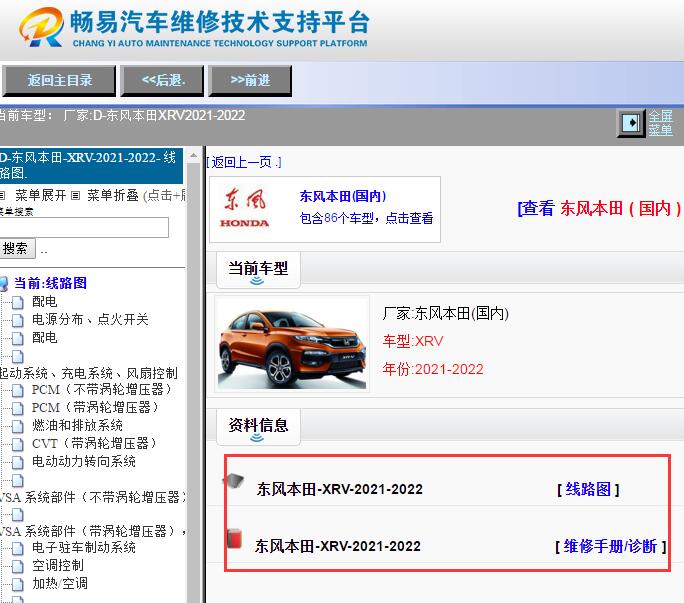Open the [维修手册/诊断] link
Screen dimensions: 684x603
pos(609,546)
